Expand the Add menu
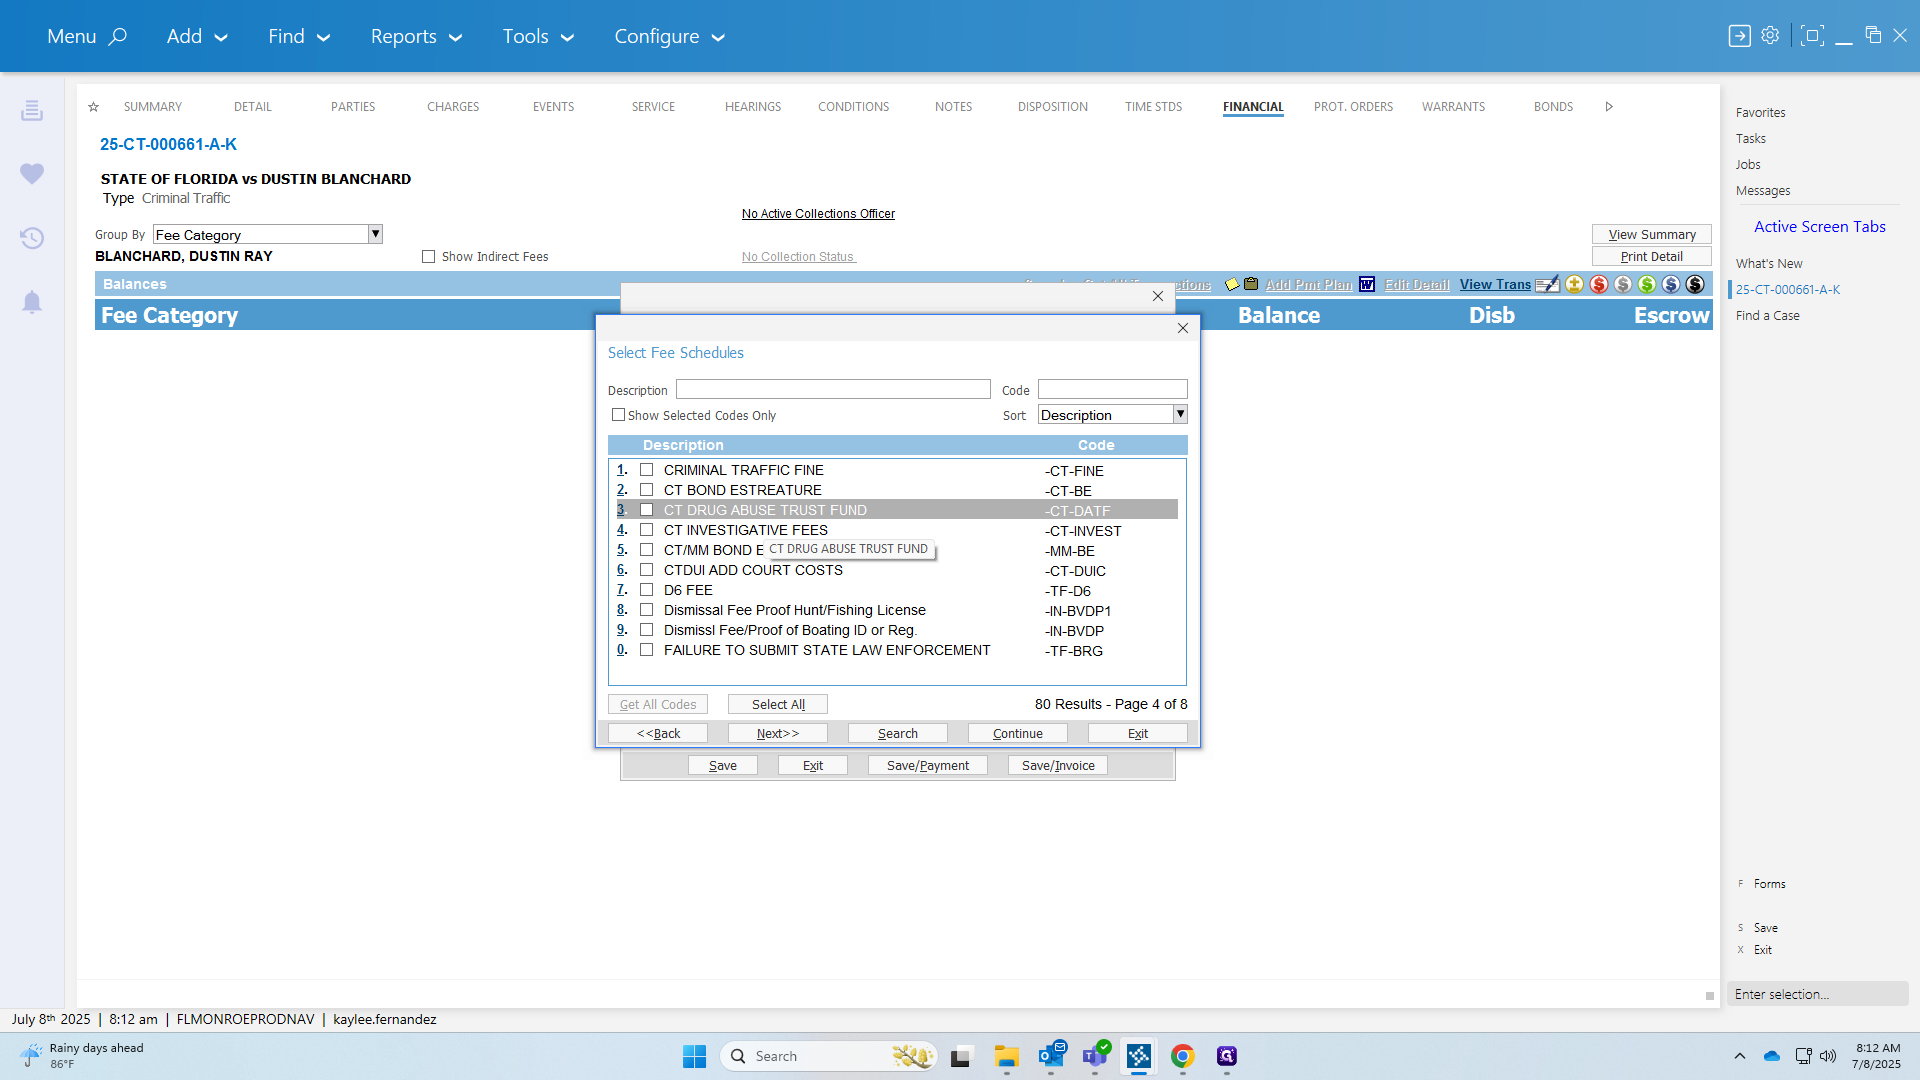This screenshot has width=1920, height=1080. click(x=197, y=36)
